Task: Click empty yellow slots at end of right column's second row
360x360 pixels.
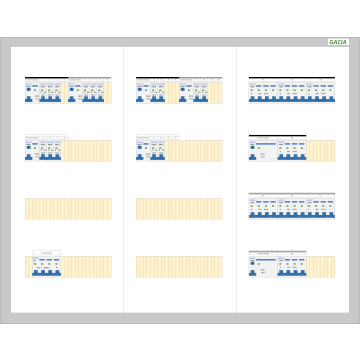Action: pyautogui.click(x=321, y=151)
